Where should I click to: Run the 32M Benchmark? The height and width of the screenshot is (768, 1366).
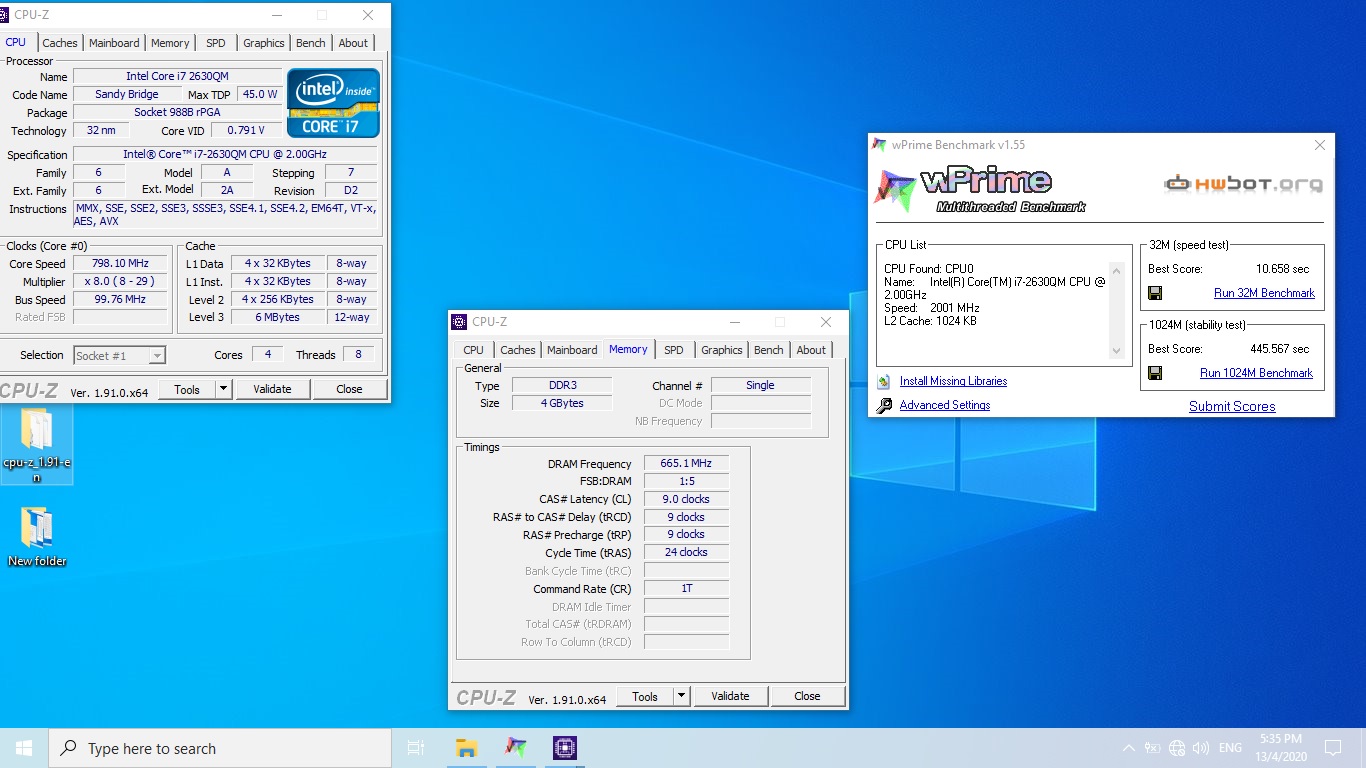(1264, 293)
